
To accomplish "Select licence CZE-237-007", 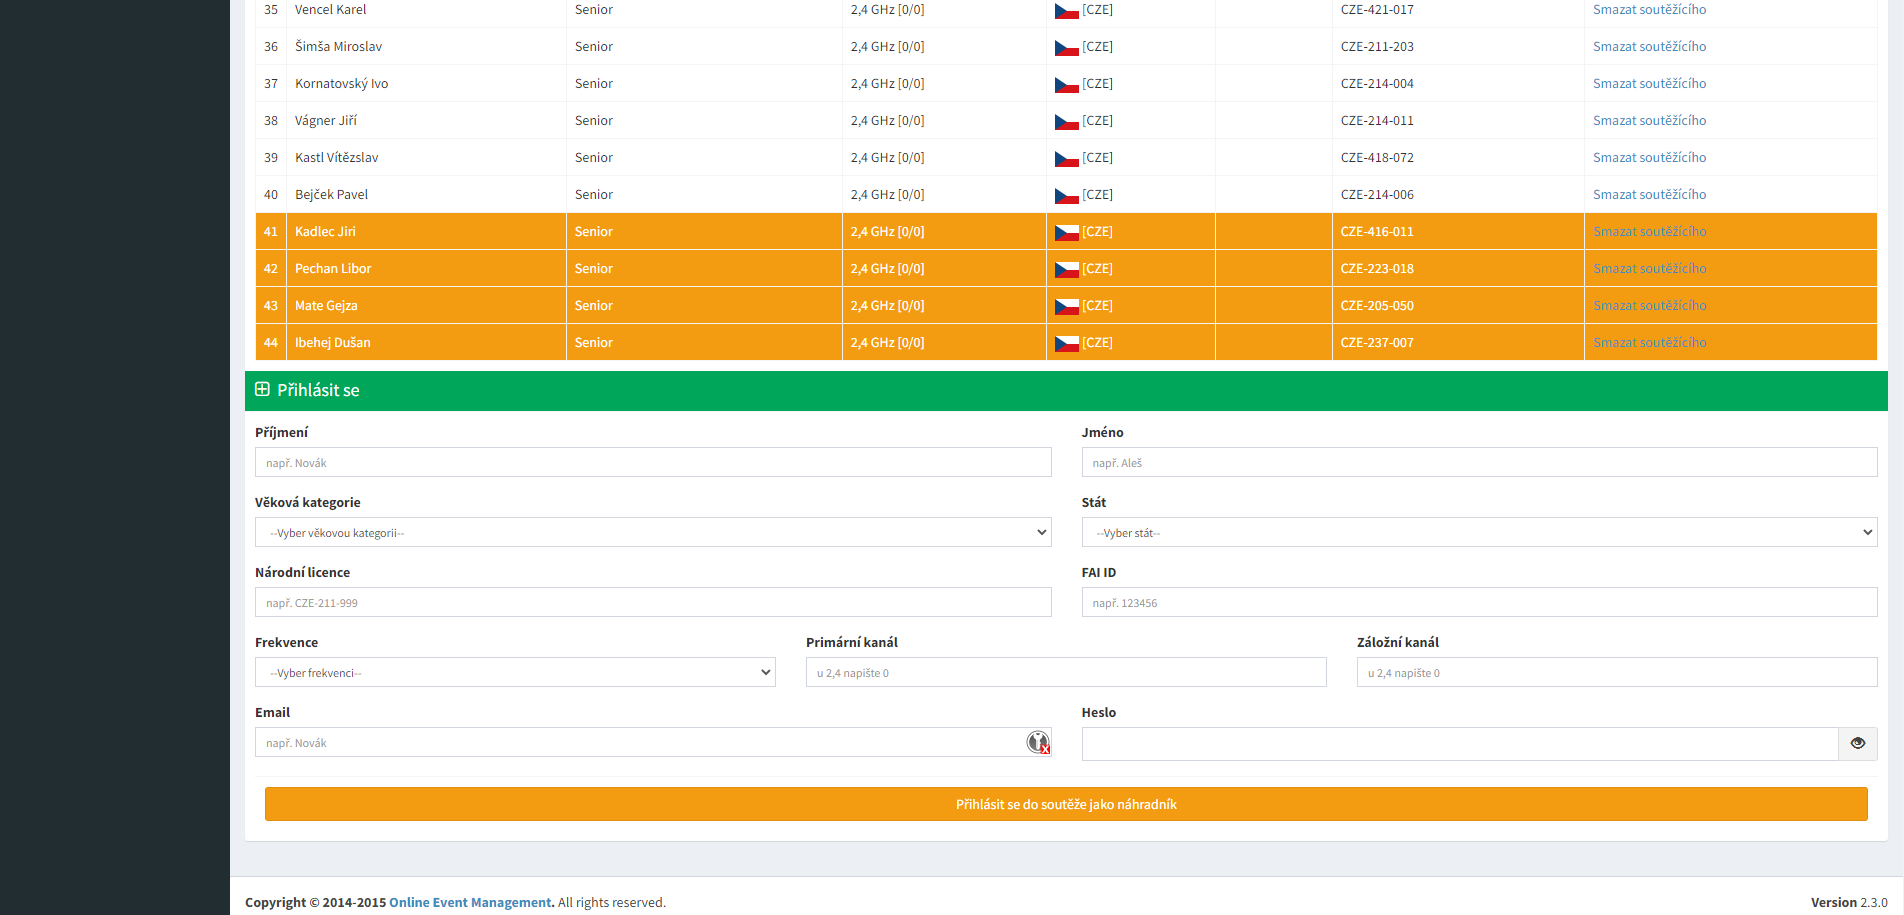I will pyautogui.click(x=1377, y=342).
